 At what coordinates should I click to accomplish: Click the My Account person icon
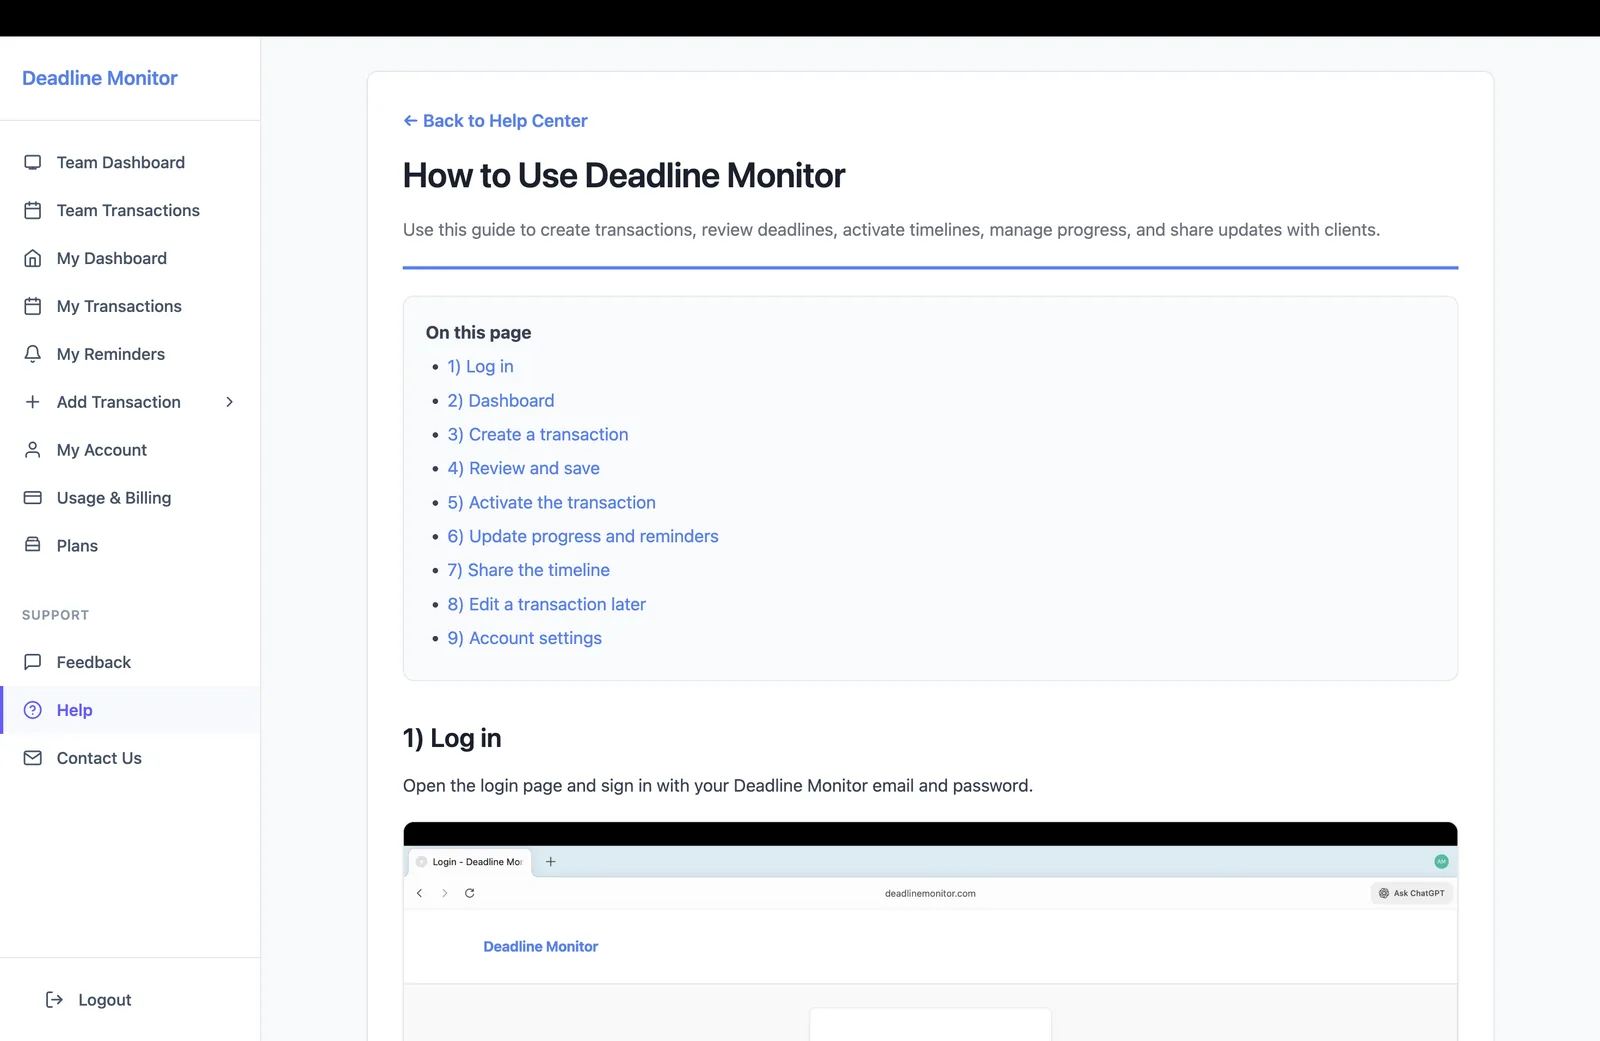tap(33, 450)
